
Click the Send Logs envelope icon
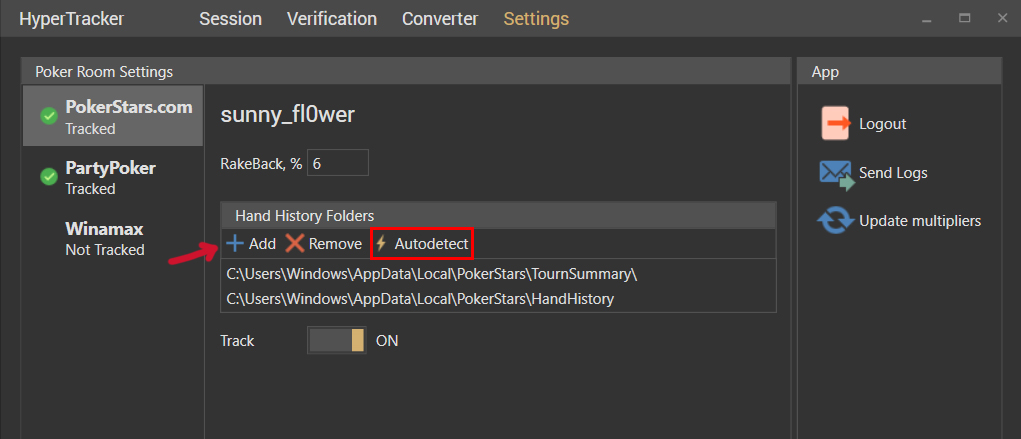tap(836, 174)
